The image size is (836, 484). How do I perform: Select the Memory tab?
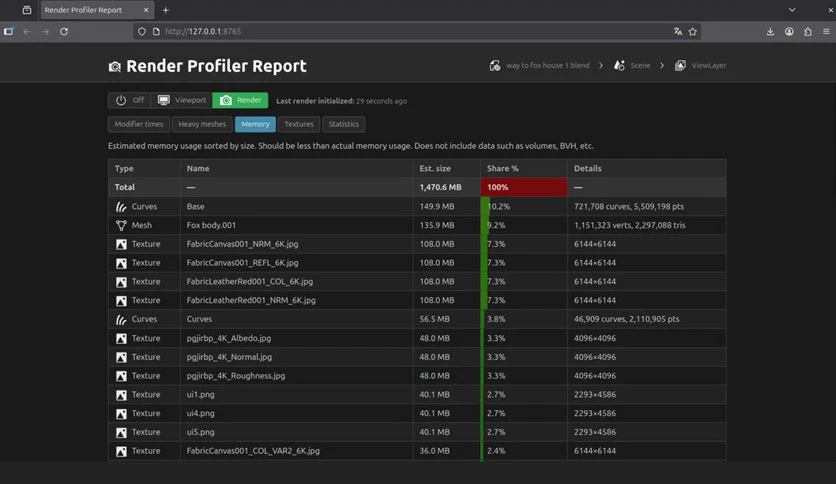point(255,124)
